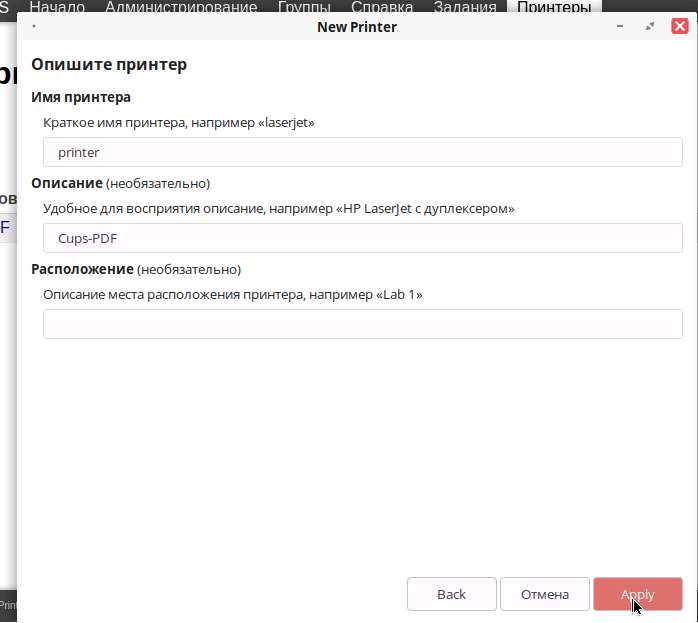The width and height of the screenshot is (698, 623).
Task: Open the window menu dot in title bar
Action: click(34, 27)
